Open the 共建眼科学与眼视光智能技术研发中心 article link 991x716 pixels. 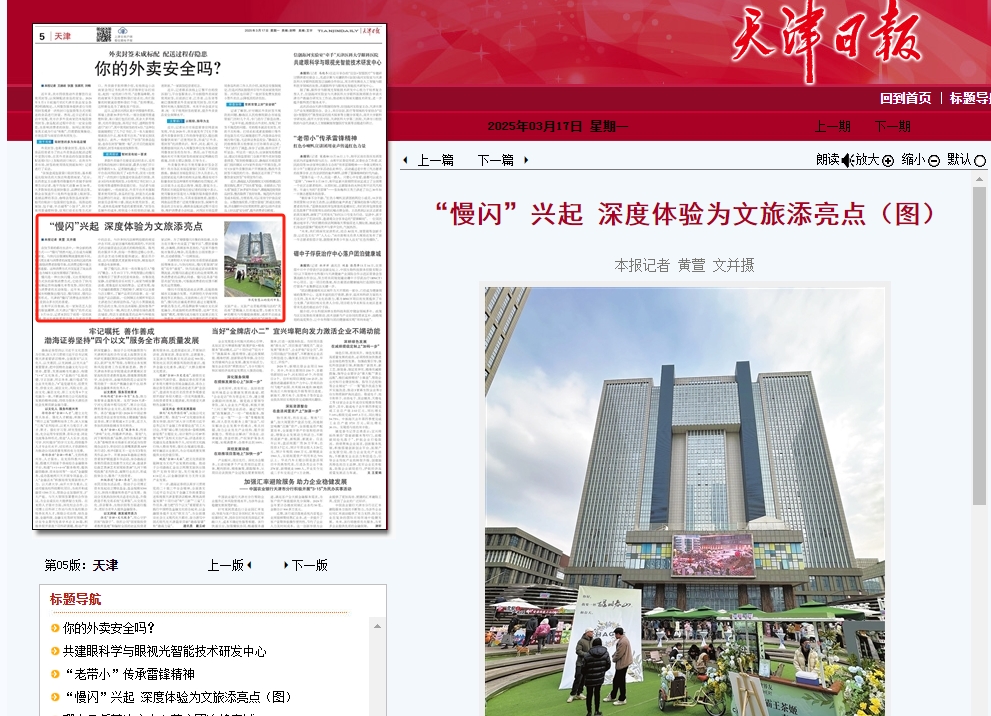[x=164, y=651]
